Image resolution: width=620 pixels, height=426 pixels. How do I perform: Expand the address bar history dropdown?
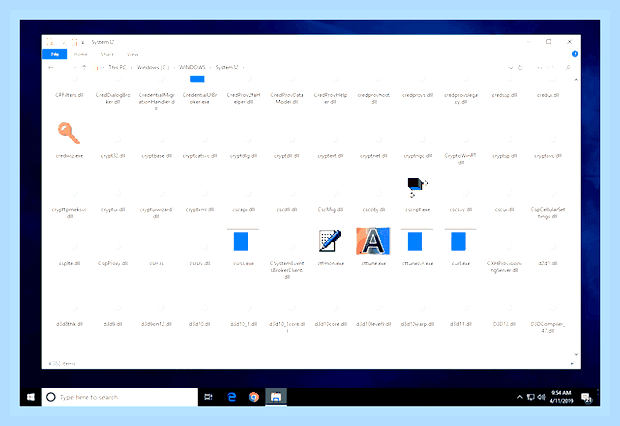tap(510, 68)
